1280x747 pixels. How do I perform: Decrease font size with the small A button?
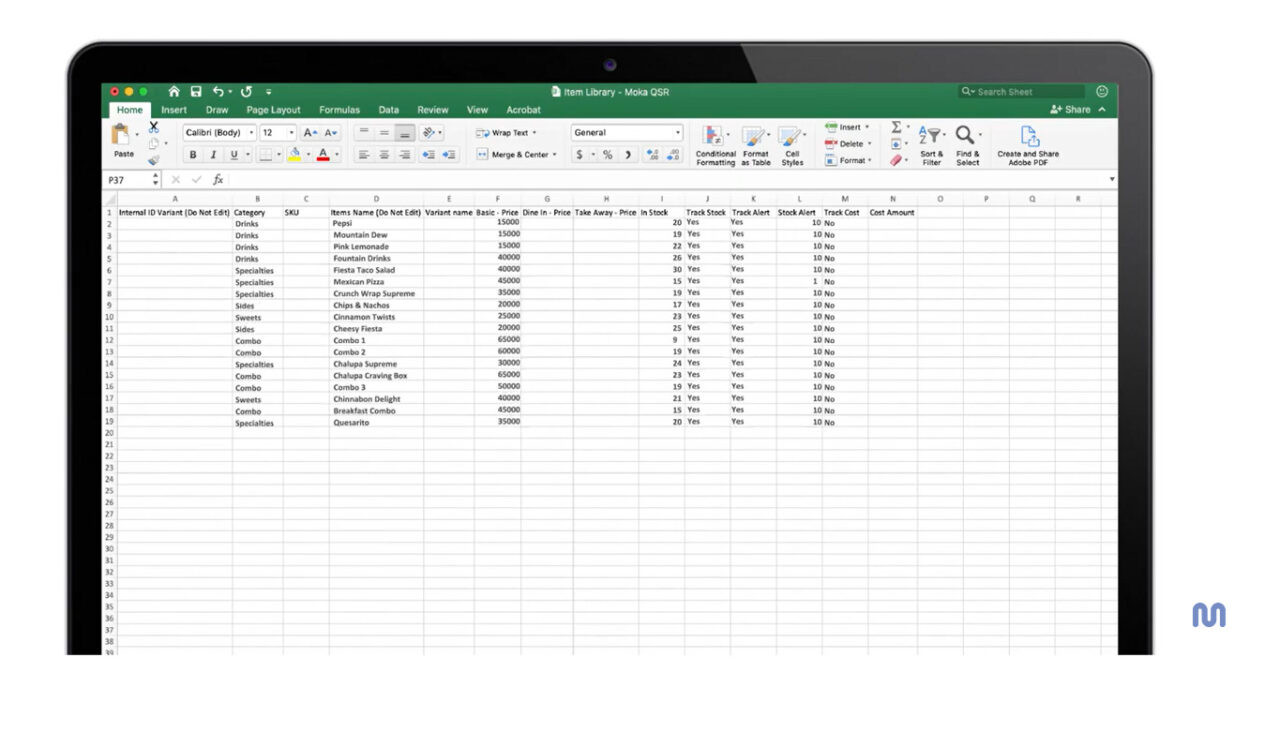click(x=330, y=132)
